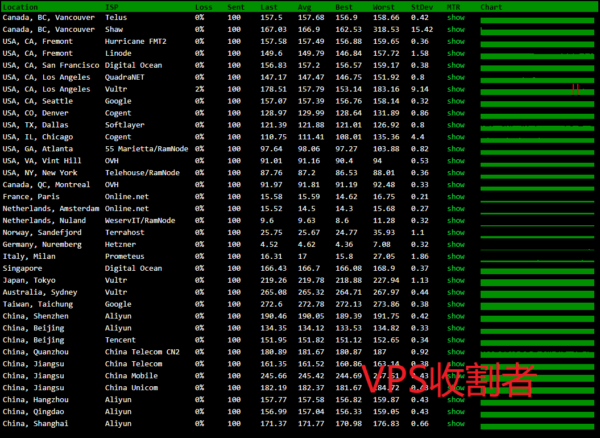Screen dimensions: 600x438
Task: Select the chart bar for Singapore Digital Ocean
Action: tap(537, 268)
